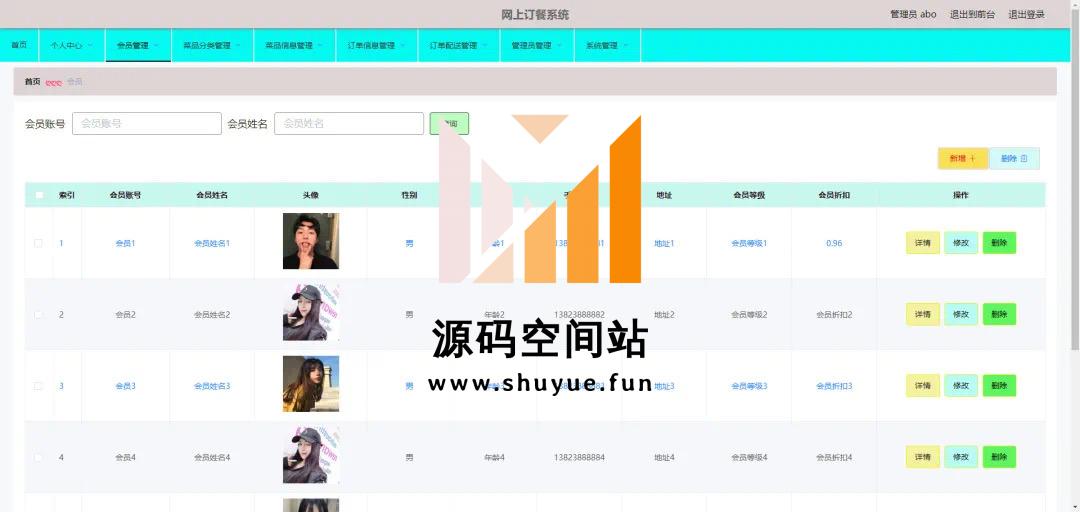Focus the 会员姓名 search field

point(349,123)
